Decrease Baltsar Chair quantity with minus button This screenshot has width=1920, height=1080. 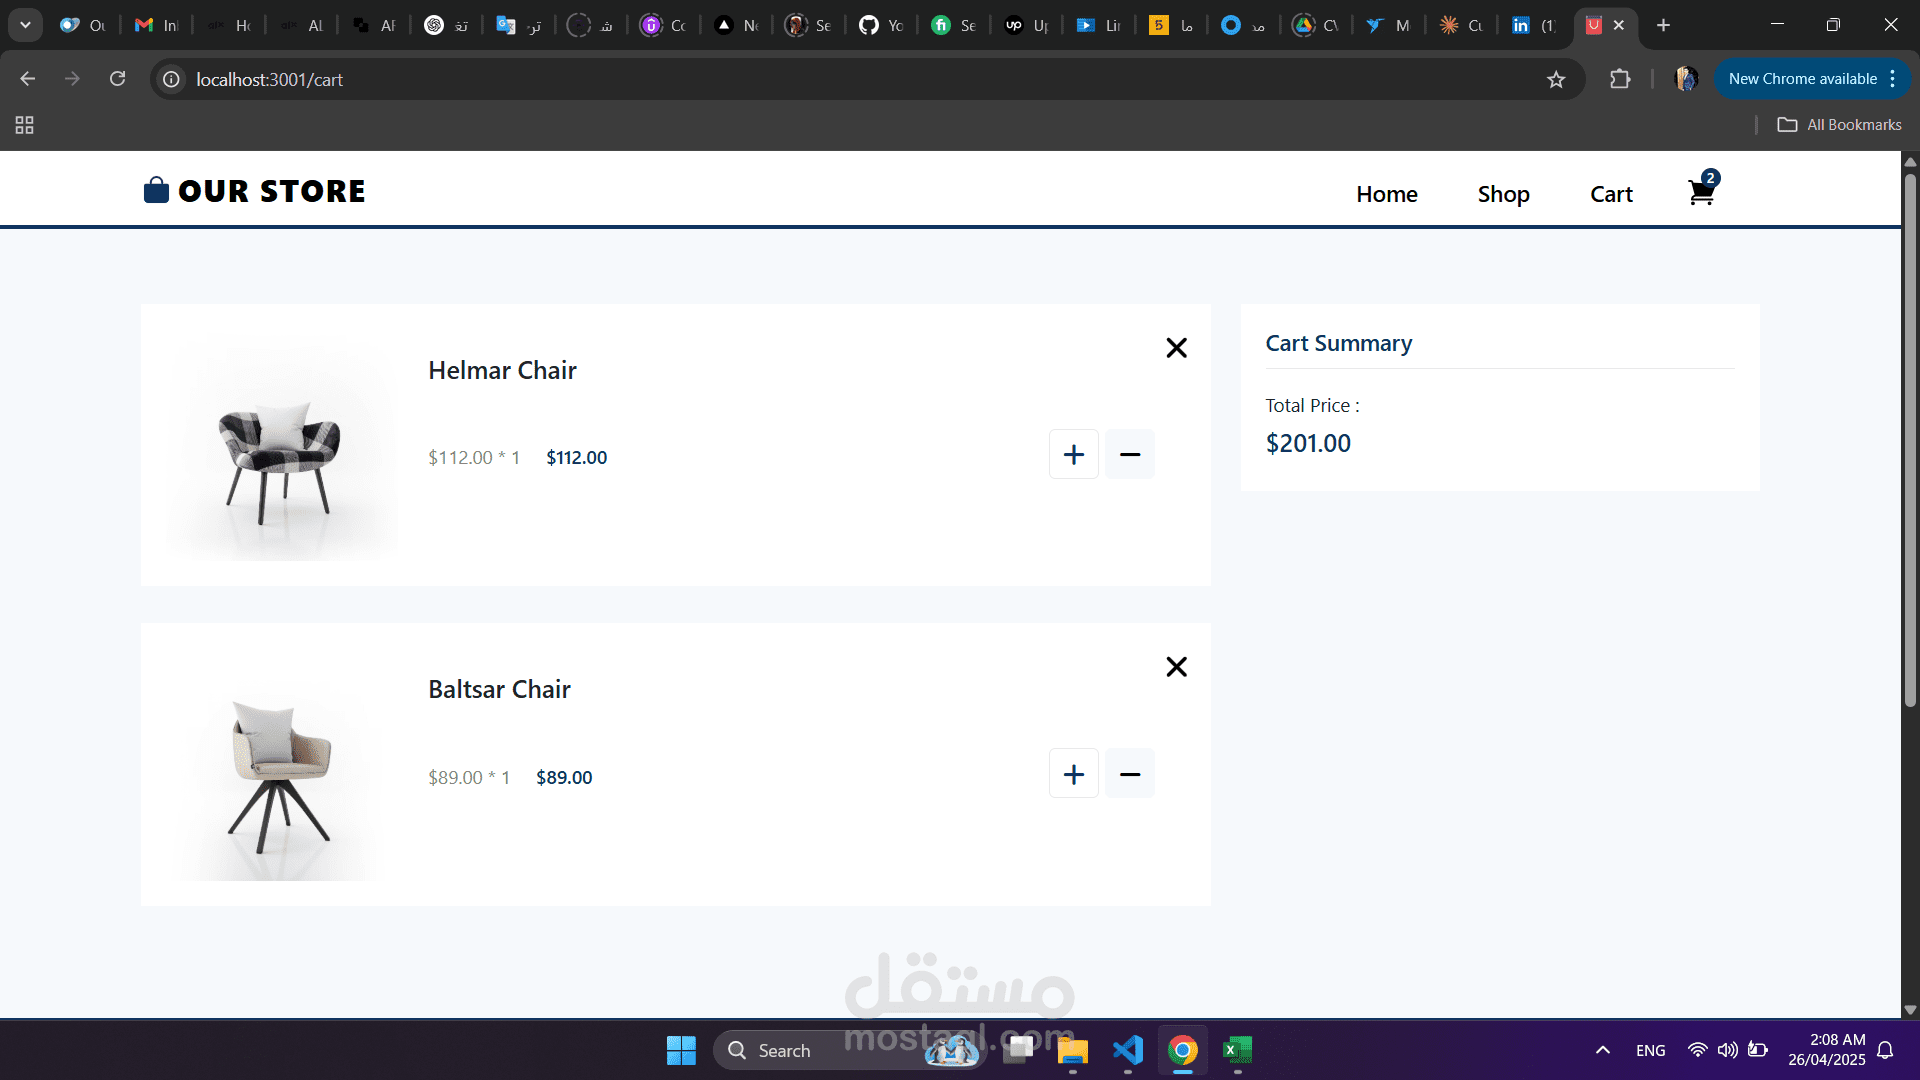[1130, 774]
